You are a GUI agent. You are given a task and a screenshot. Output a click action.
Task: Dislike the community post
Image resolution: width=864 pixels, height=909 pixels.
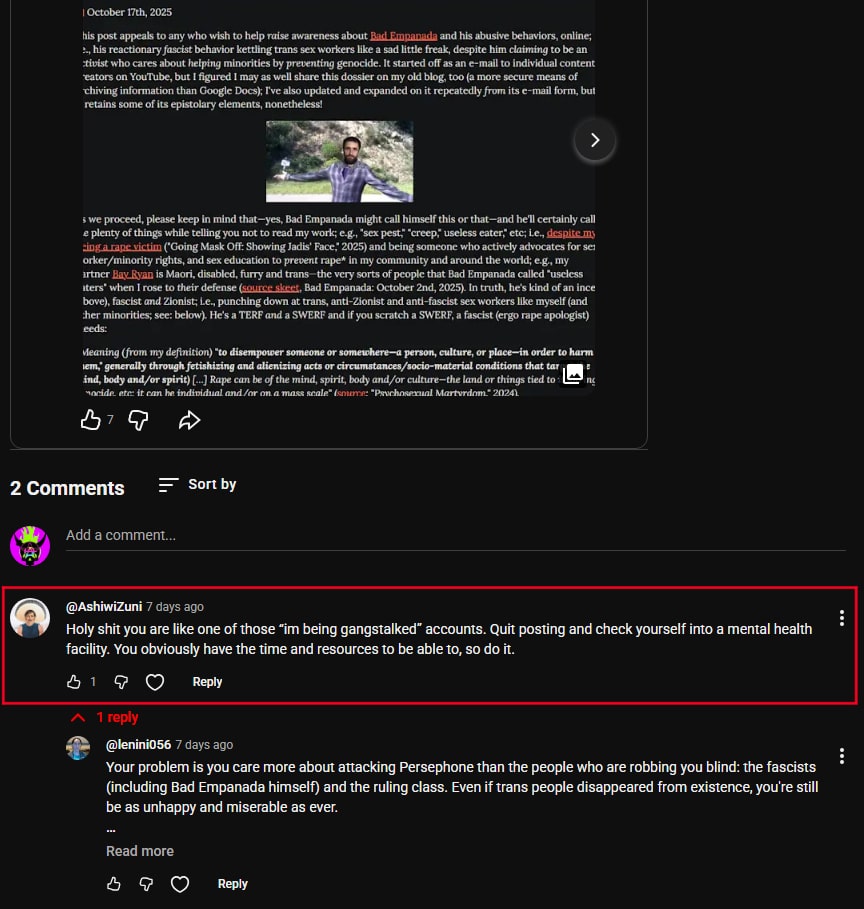pos(138,420)
